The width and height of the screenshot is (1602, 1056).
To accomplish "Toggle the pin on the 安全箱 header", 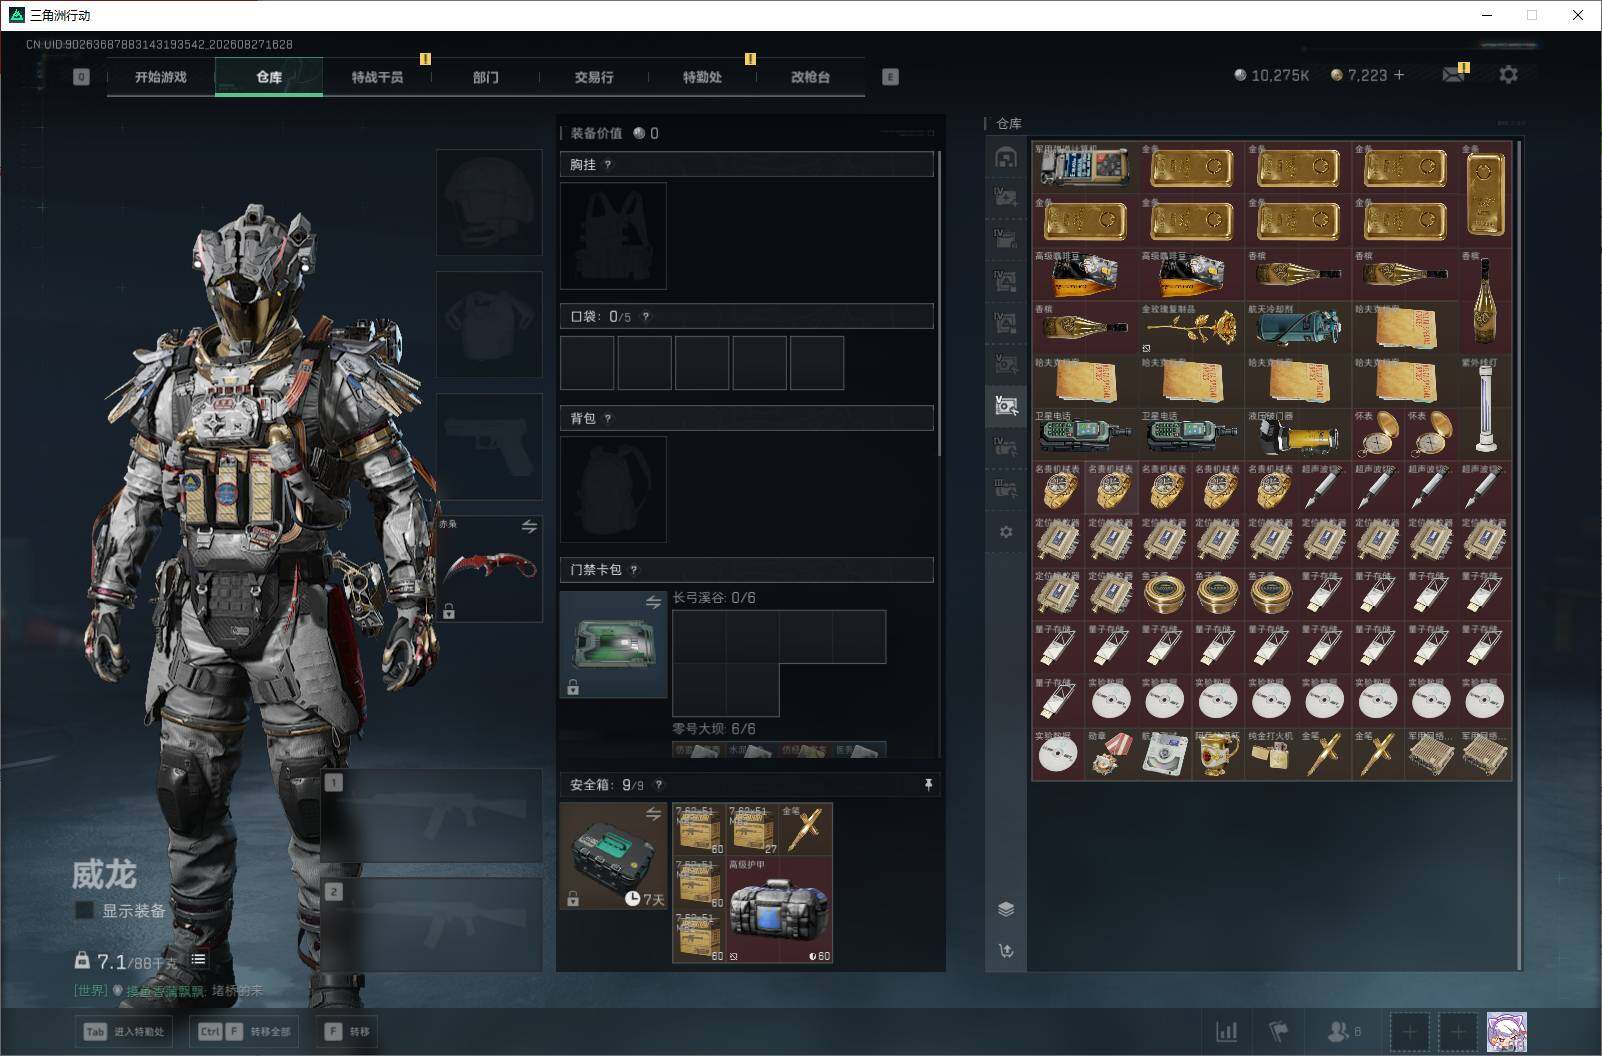I will pyautogui.click(x=928, y=785).
